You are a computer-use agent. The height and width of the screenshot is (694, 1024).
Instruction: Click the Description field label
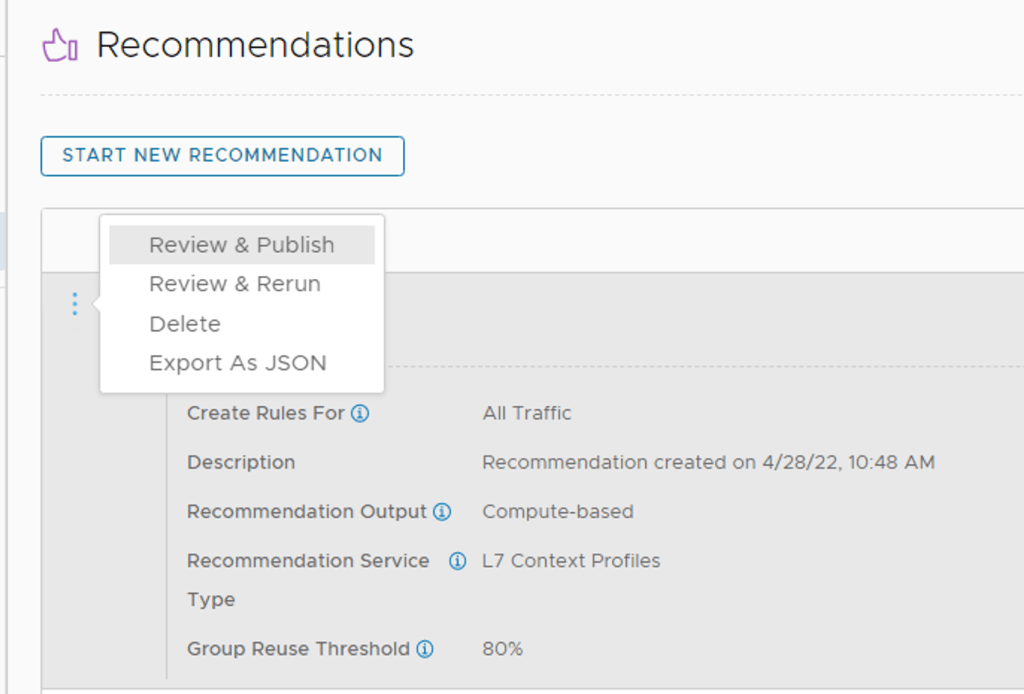(x=241, y=462)
